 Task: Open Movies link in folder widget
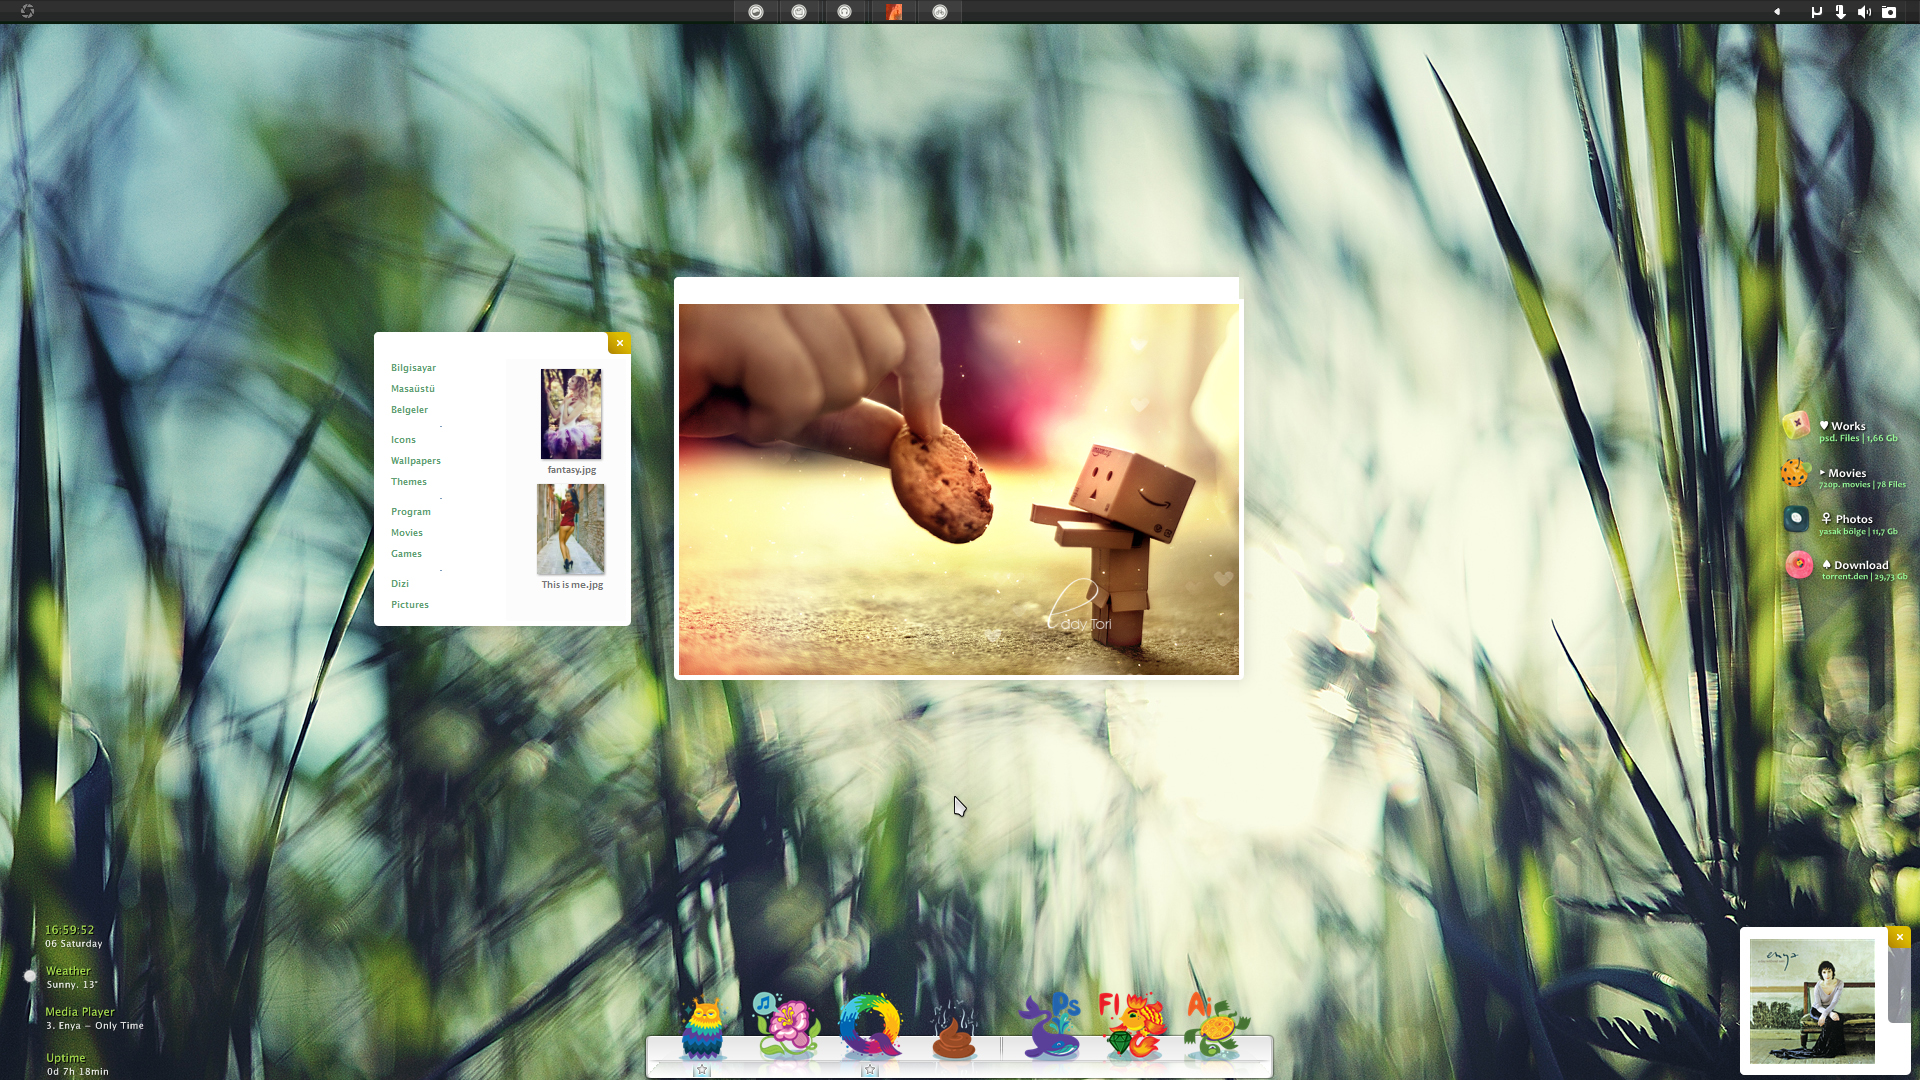(x=407, y=533)
